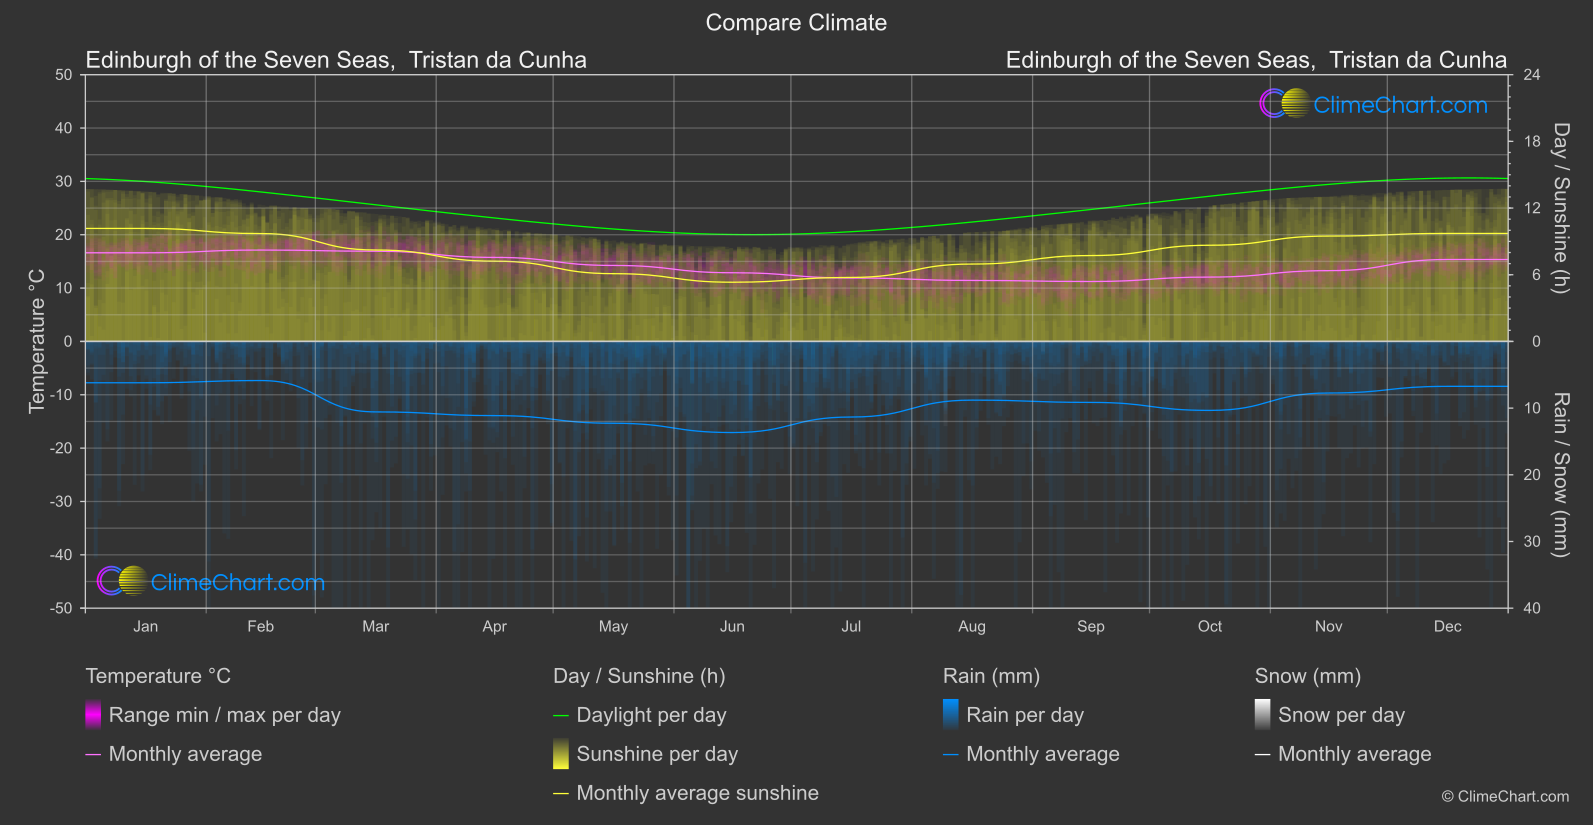Image resolution: width=1593 pixels, height=825 pixels.
Task: Click the green Daylight per day legend line
Action: click(561, 716)
